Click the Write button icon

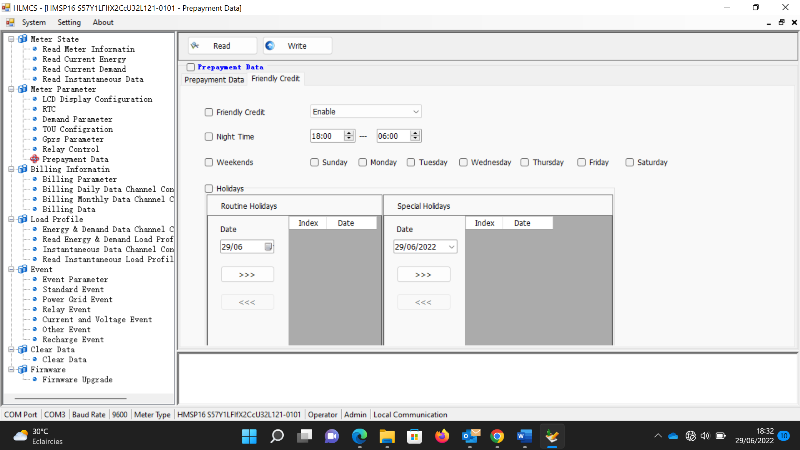pyautogui.click(x=270, y=45)
